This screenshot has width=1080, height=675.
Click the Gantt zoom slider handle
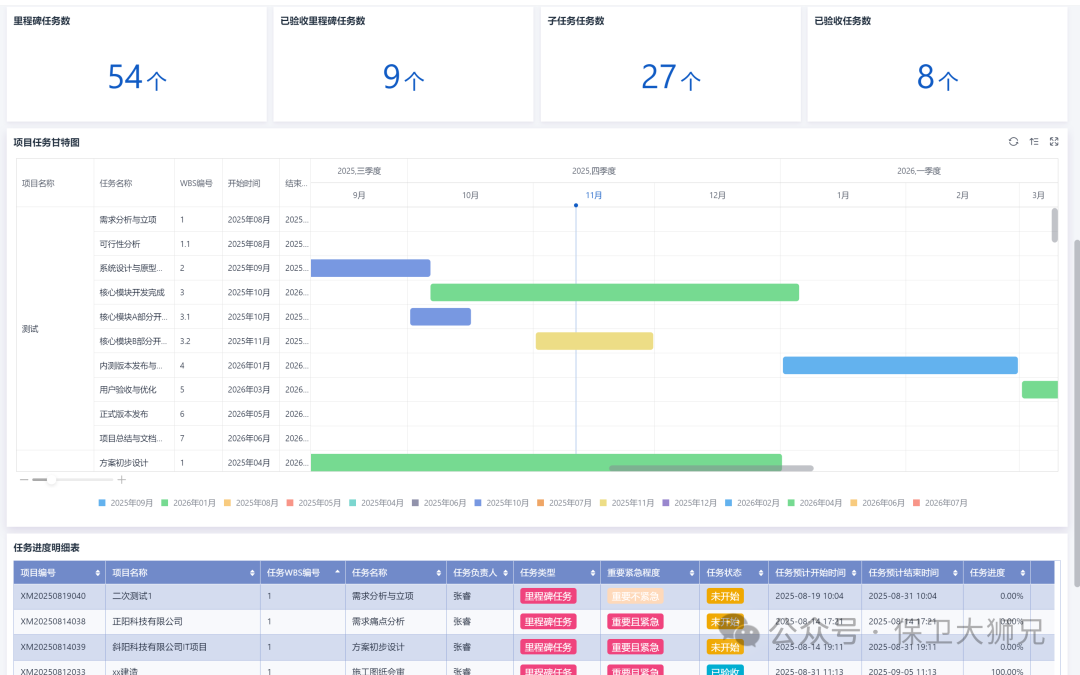pos(51,480)
